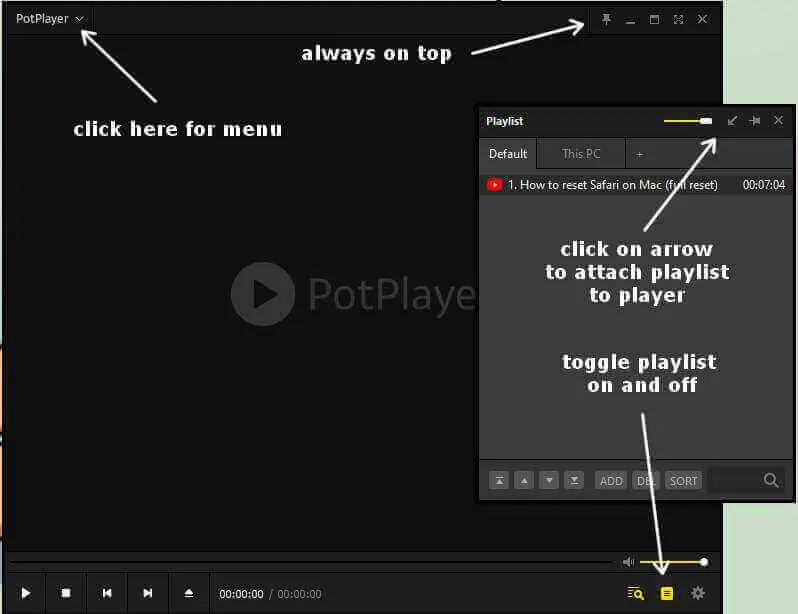The width and height of the screenshot is (798, 614).
Task: Move selected playlist item to top
Action: coord(499,480)
